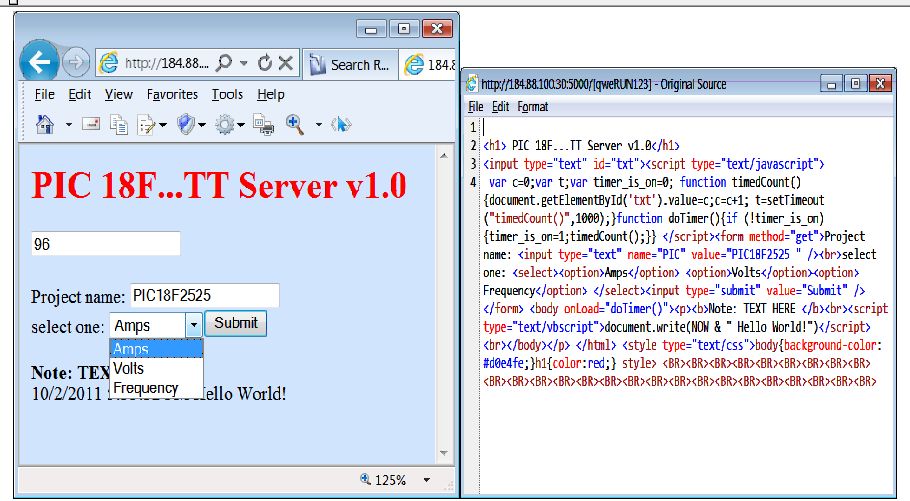Select Frequency option in the list
Screen dimensions: 910x501
[x=145, y=388]
